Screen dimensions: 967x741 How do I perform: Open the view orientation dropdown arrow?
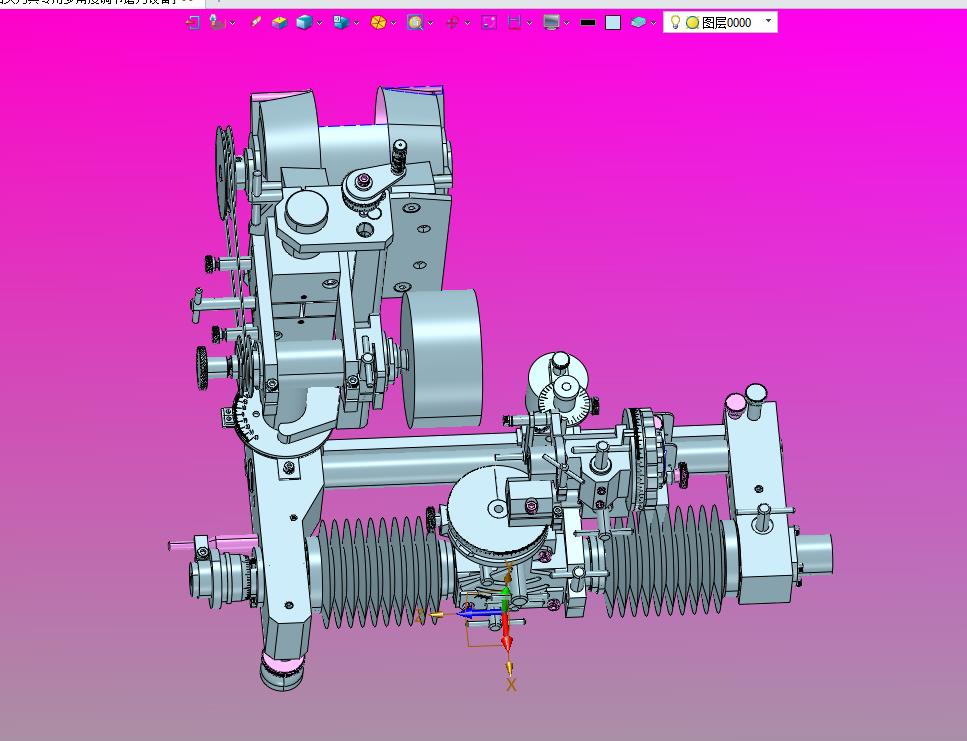[x=356, y=23]
